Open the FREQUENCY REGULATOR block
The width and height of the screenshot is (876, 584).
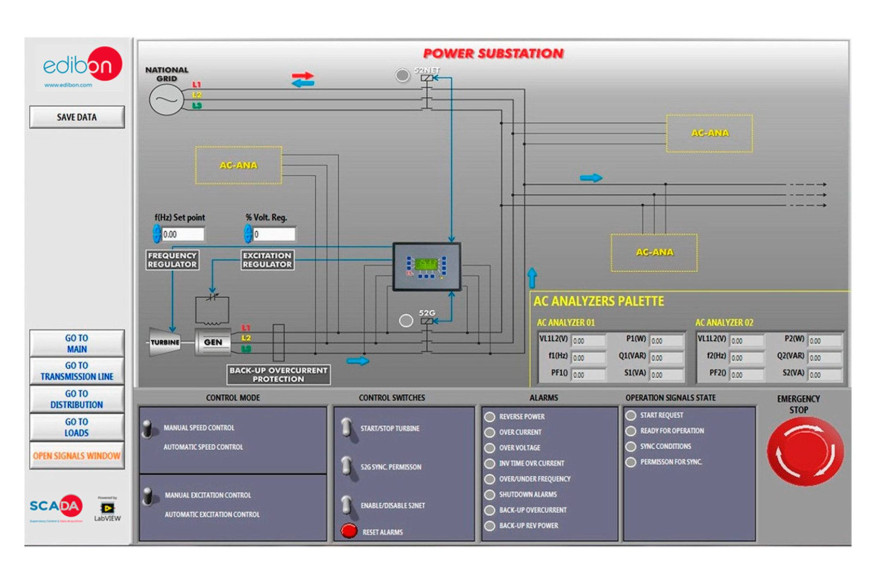point(170,258)
